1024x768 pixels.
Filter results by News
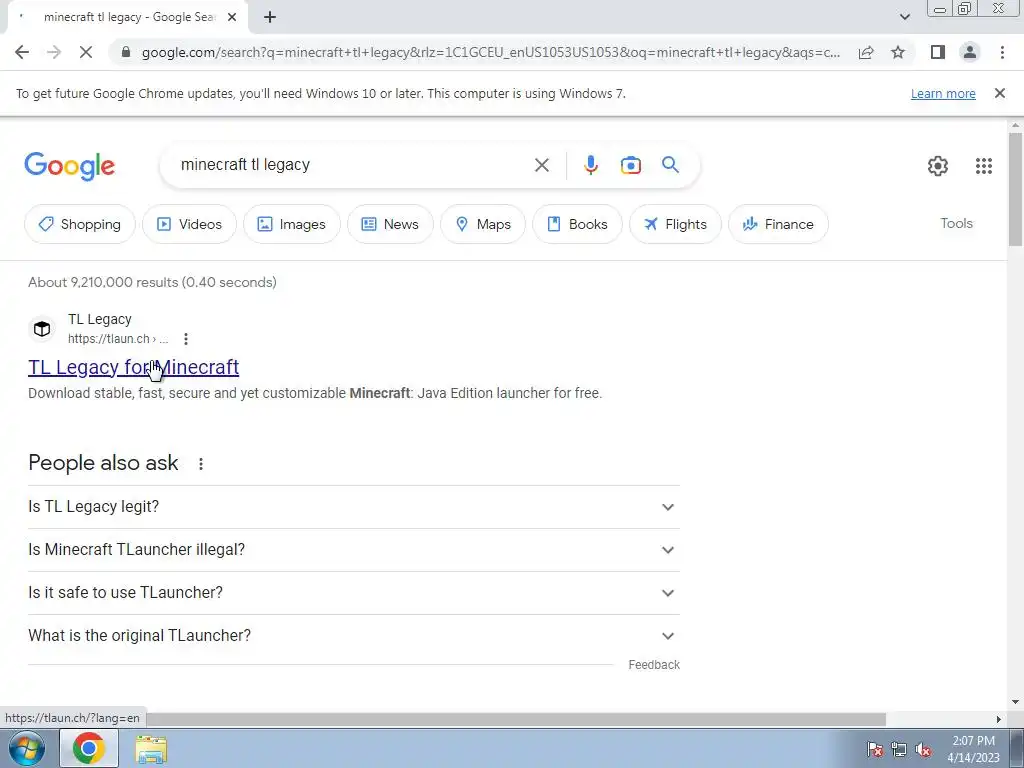[390, 224]
